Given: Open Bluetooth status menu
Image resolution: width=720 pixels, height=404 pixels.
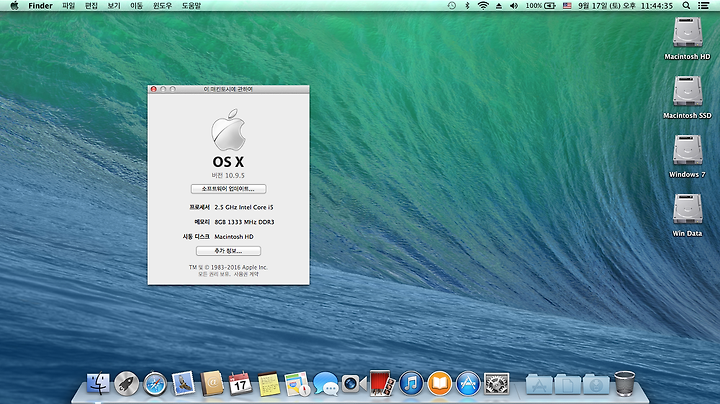Looking at the screenshot, I should pyautogui.click(x=467, y=6).
